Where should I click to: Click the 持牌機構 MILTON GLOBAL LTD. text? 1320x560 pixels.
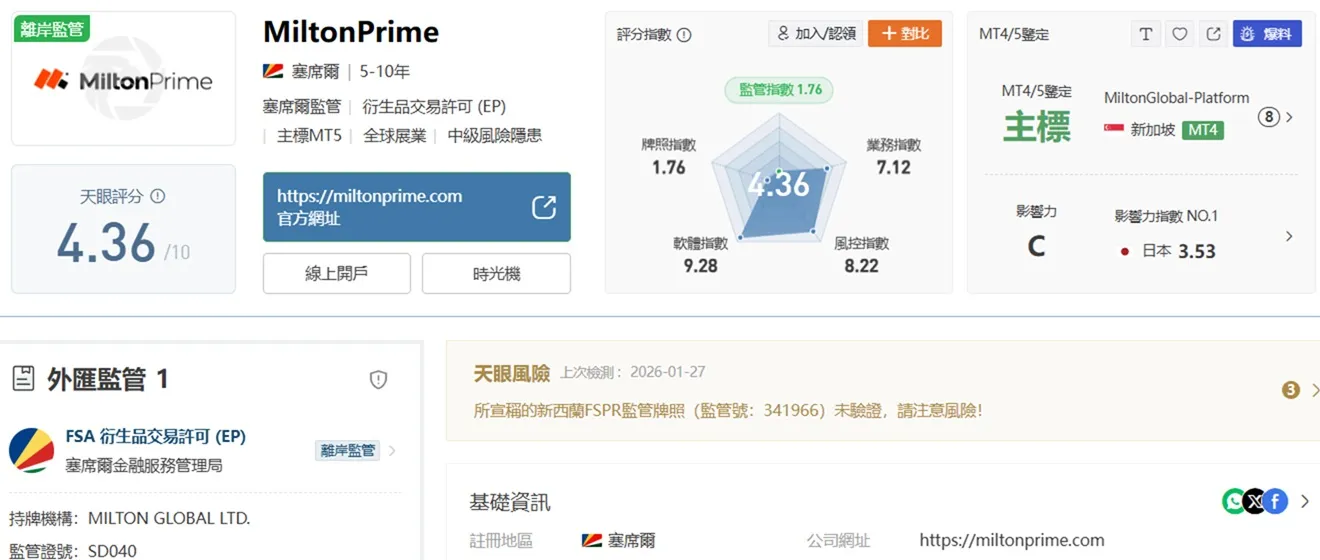tap(130, 518)
